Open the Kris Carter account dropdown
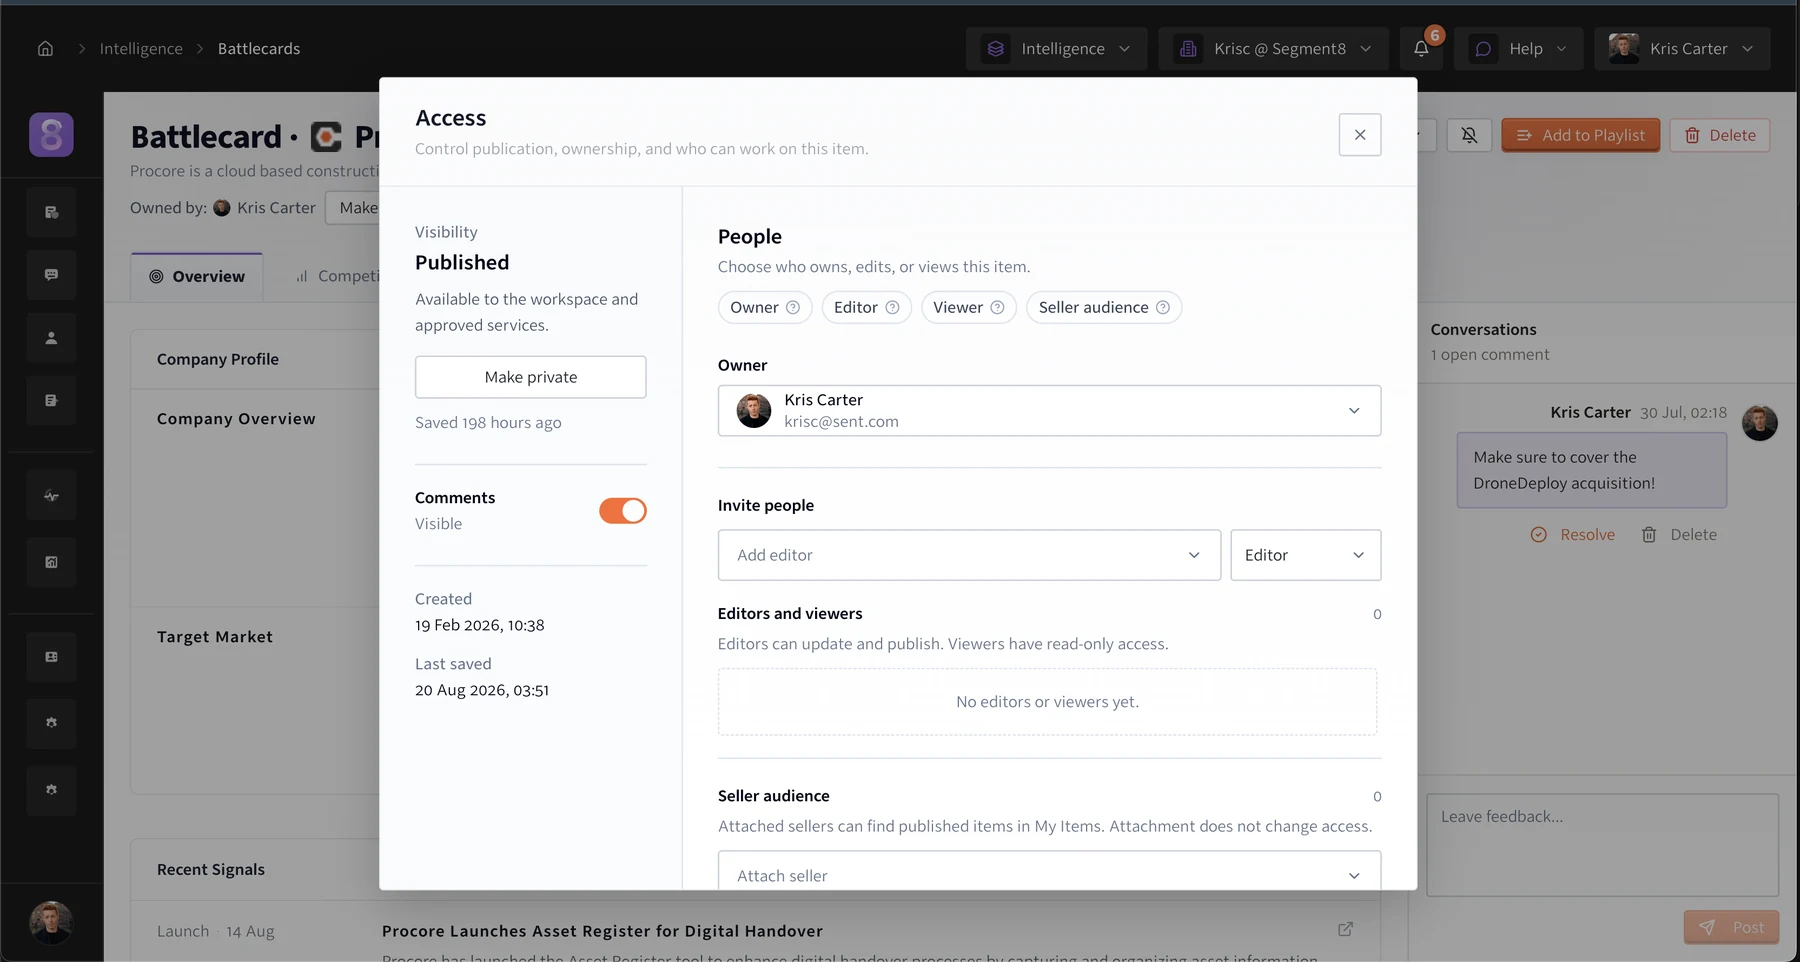 (1683, 48)
